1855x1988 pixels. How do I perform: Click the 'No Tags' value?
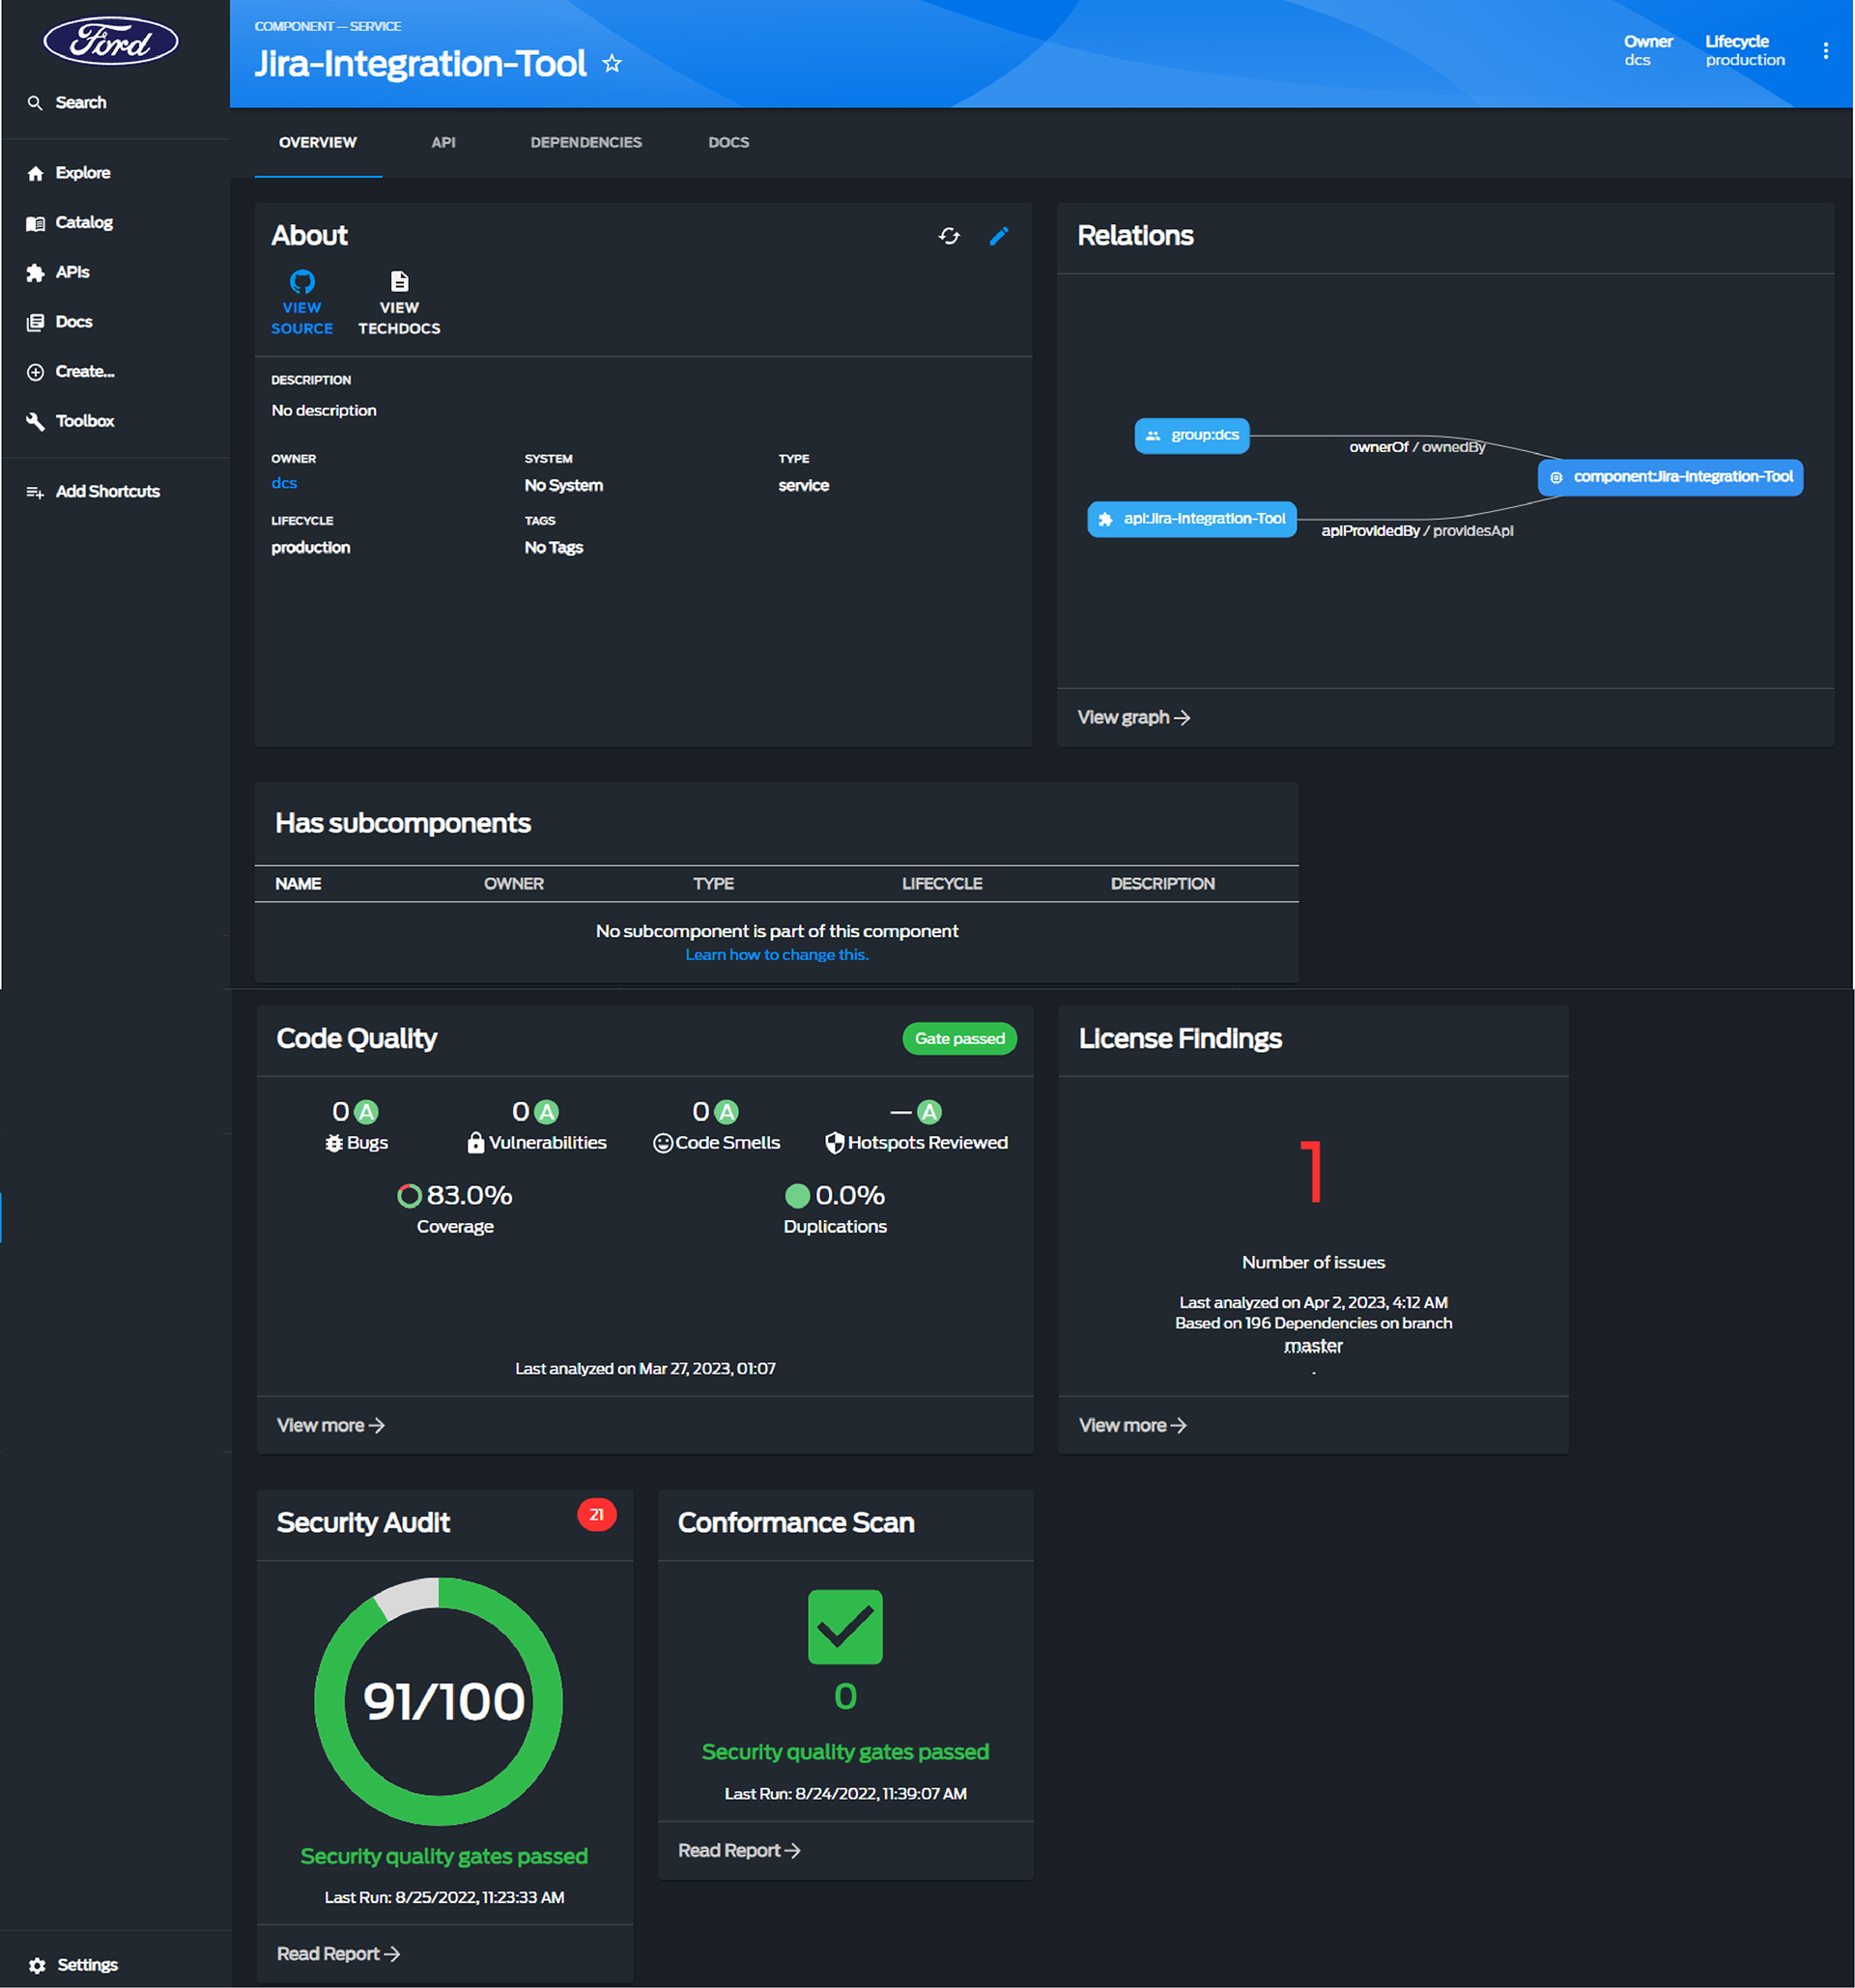(554, 548)
